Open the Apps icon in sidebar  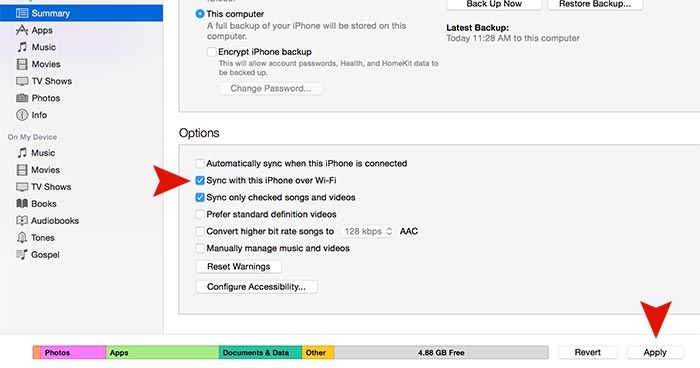coord(22,30)
